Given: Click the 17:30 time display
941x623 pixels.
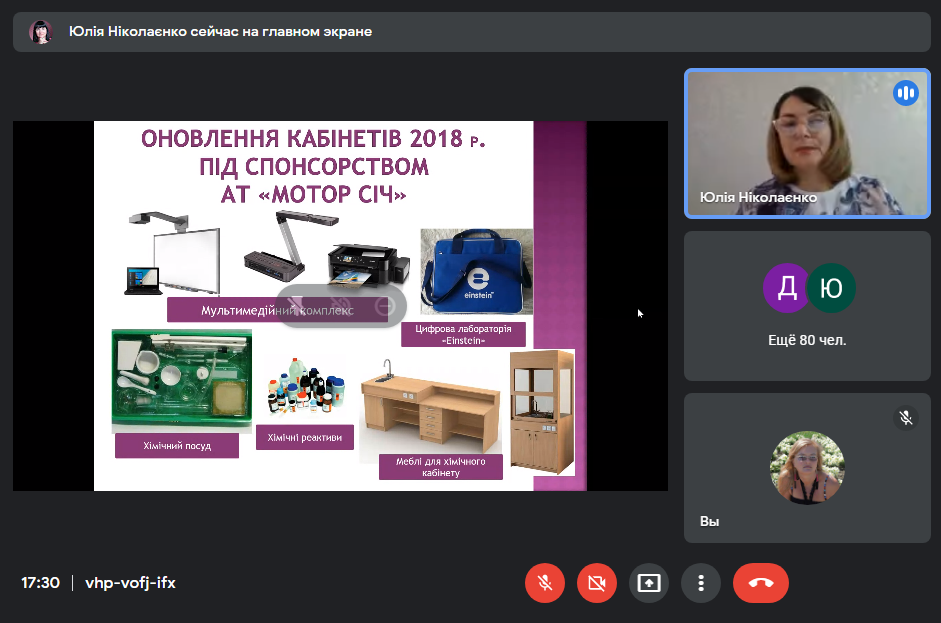Looking at the screenshot, I should (40, 583).
